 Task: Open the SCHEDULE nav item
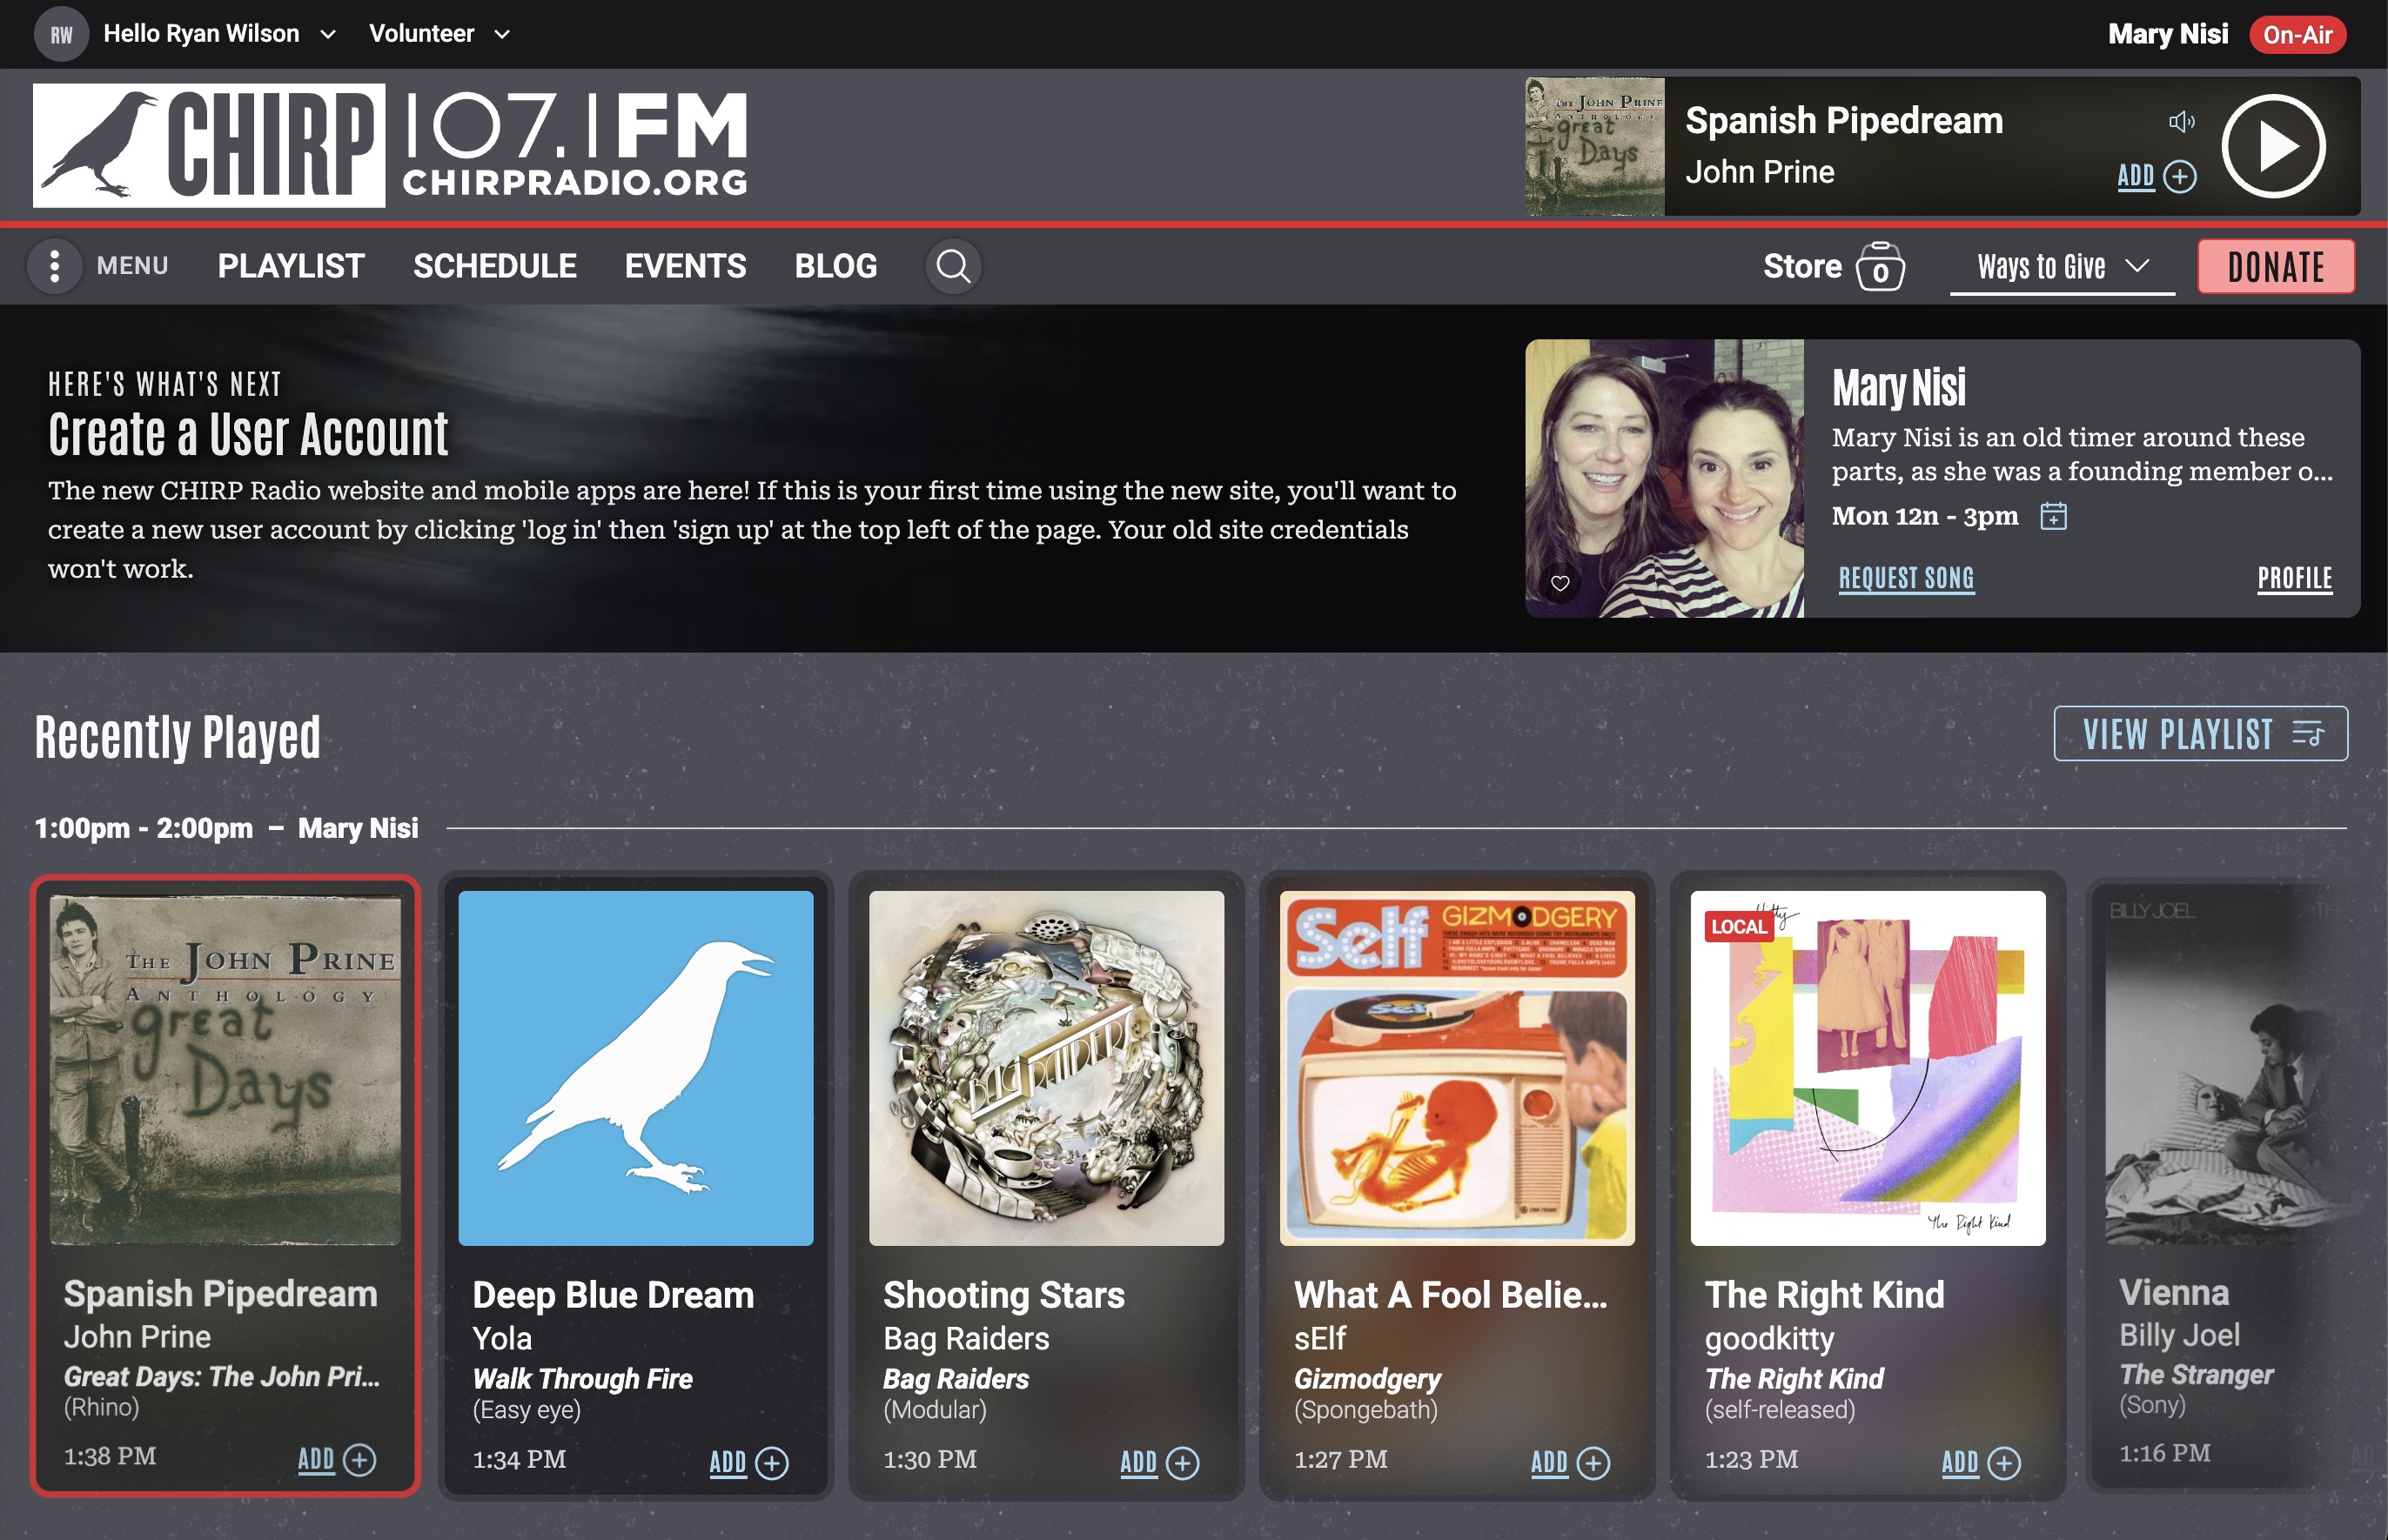pyautogui.click(x=495, y=266)
